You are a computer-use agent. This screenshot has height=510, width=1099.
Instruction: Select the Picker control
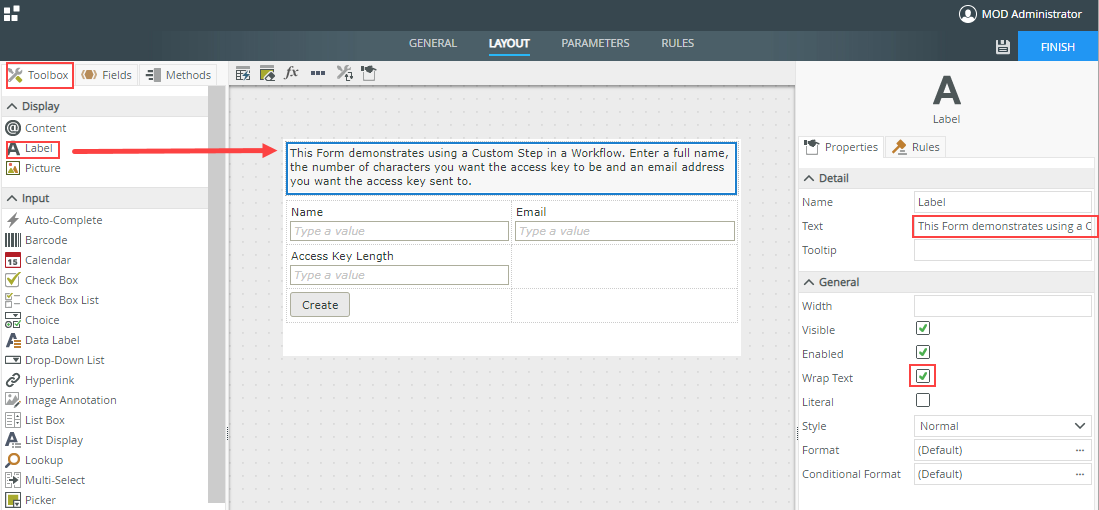31,500
